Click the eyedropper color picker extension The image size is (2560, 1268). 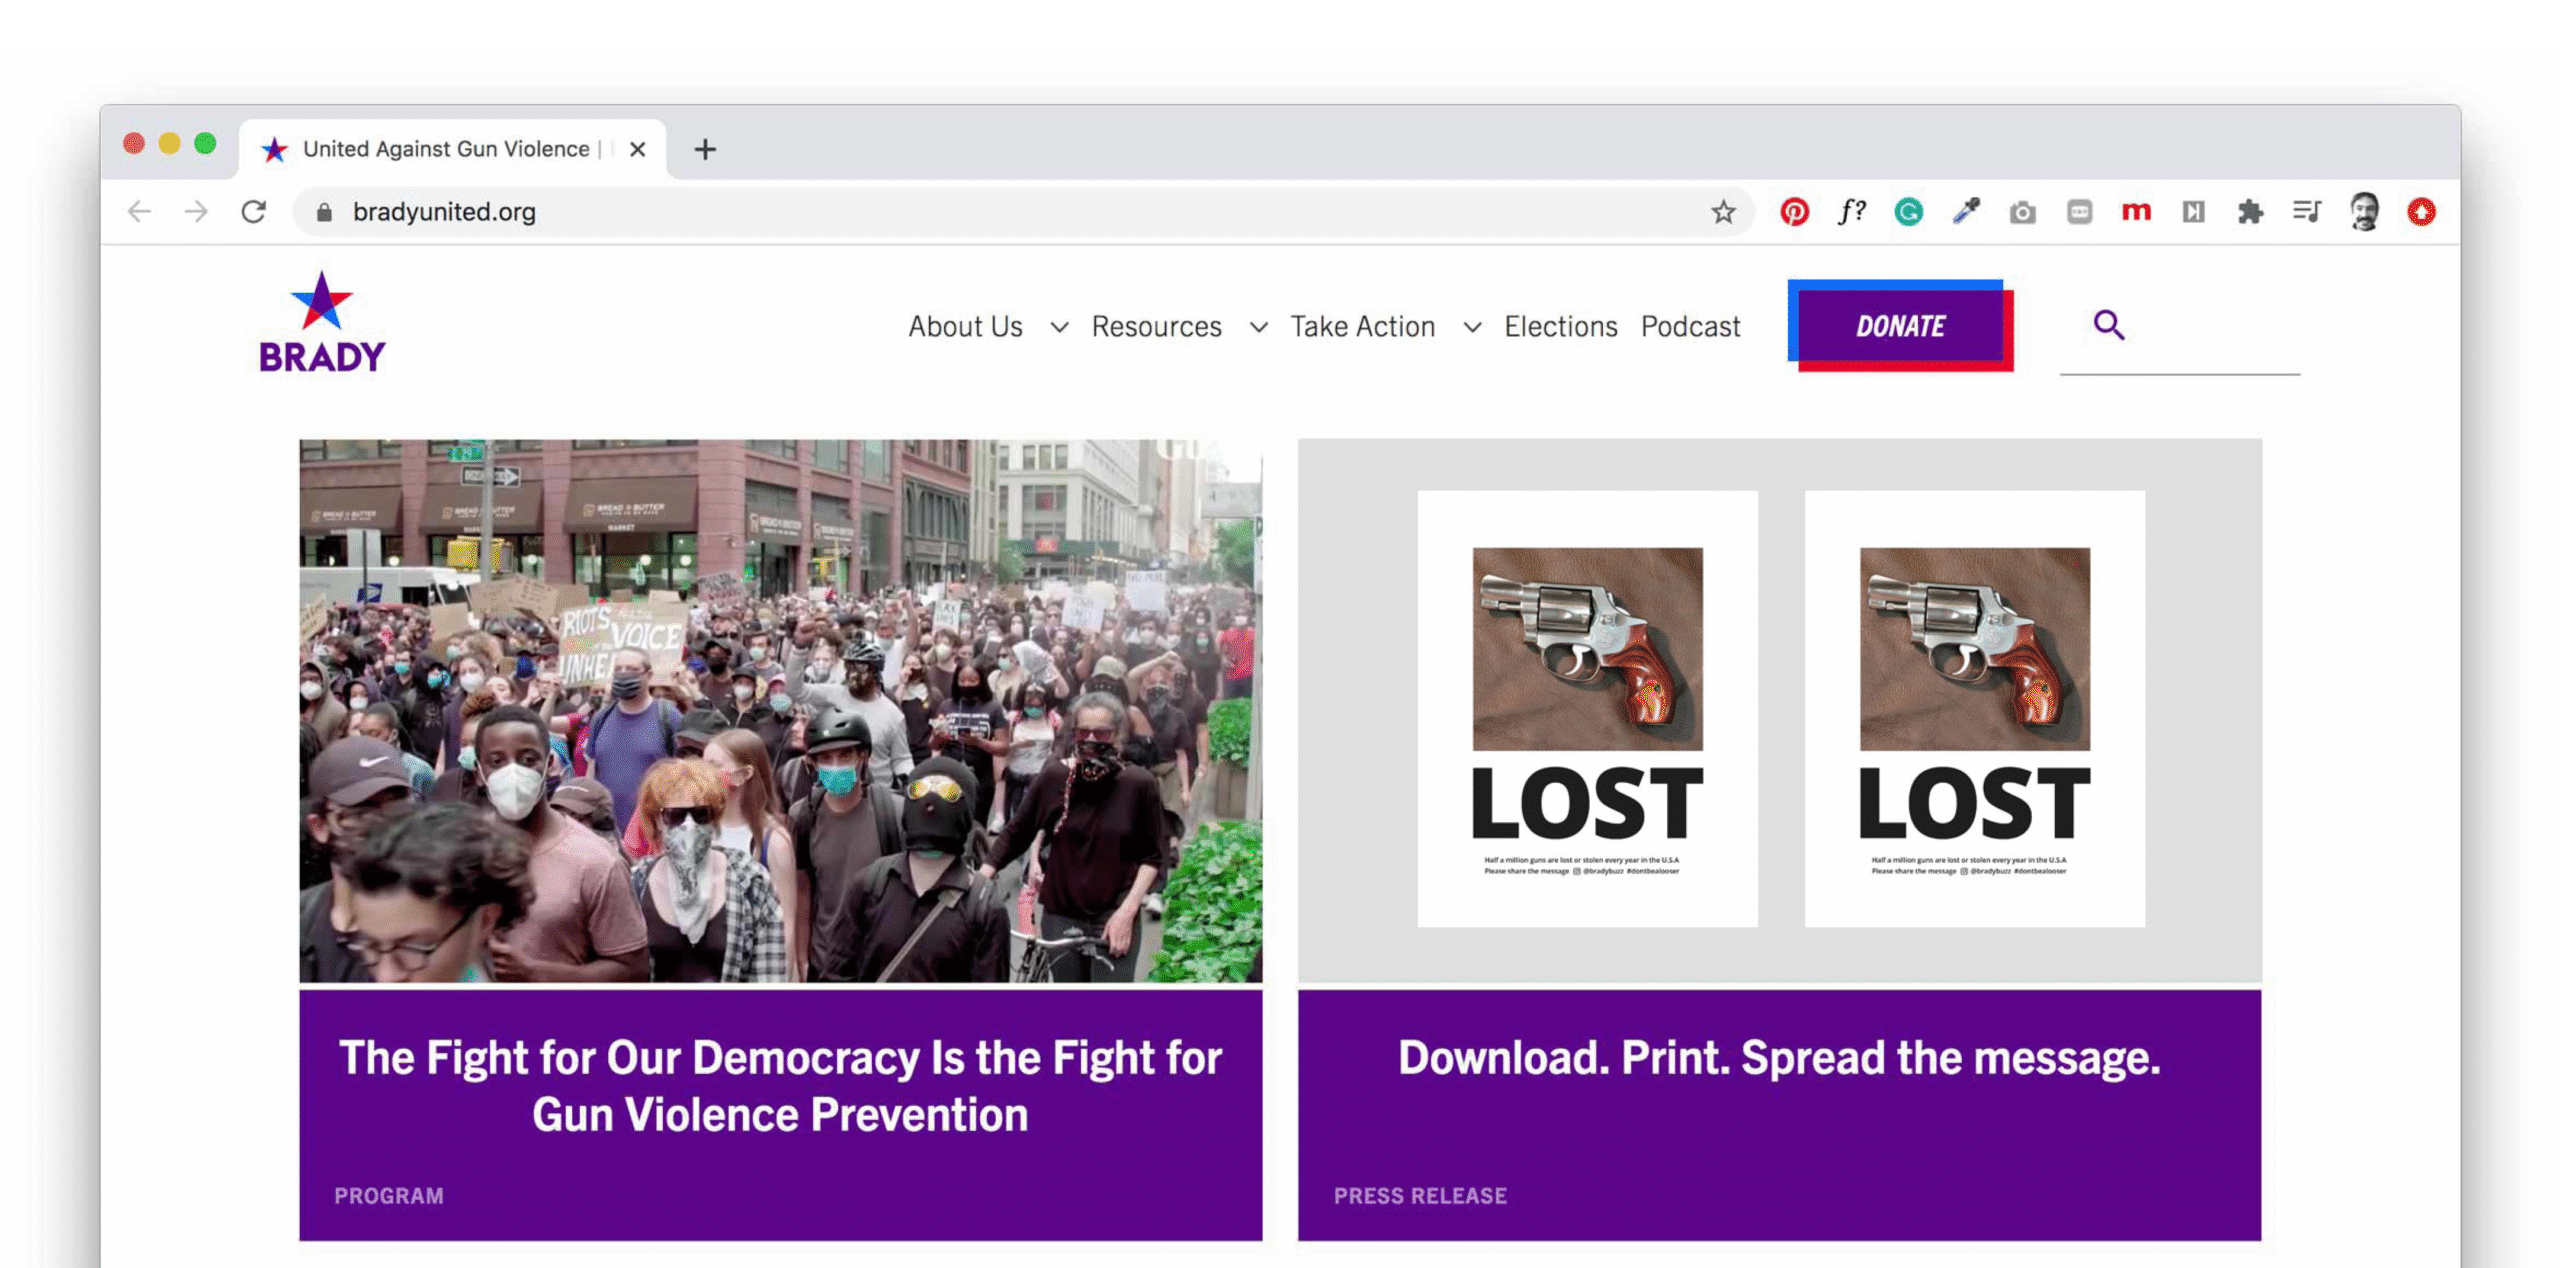tap(1965, 212)
